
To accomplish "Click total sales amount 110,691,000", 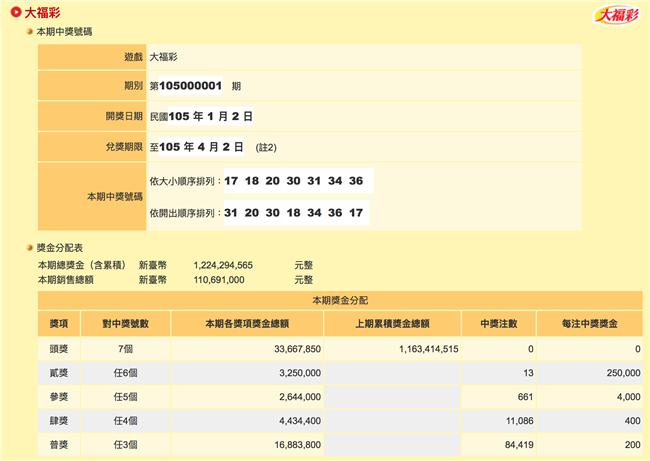I will tap(219, 280).
